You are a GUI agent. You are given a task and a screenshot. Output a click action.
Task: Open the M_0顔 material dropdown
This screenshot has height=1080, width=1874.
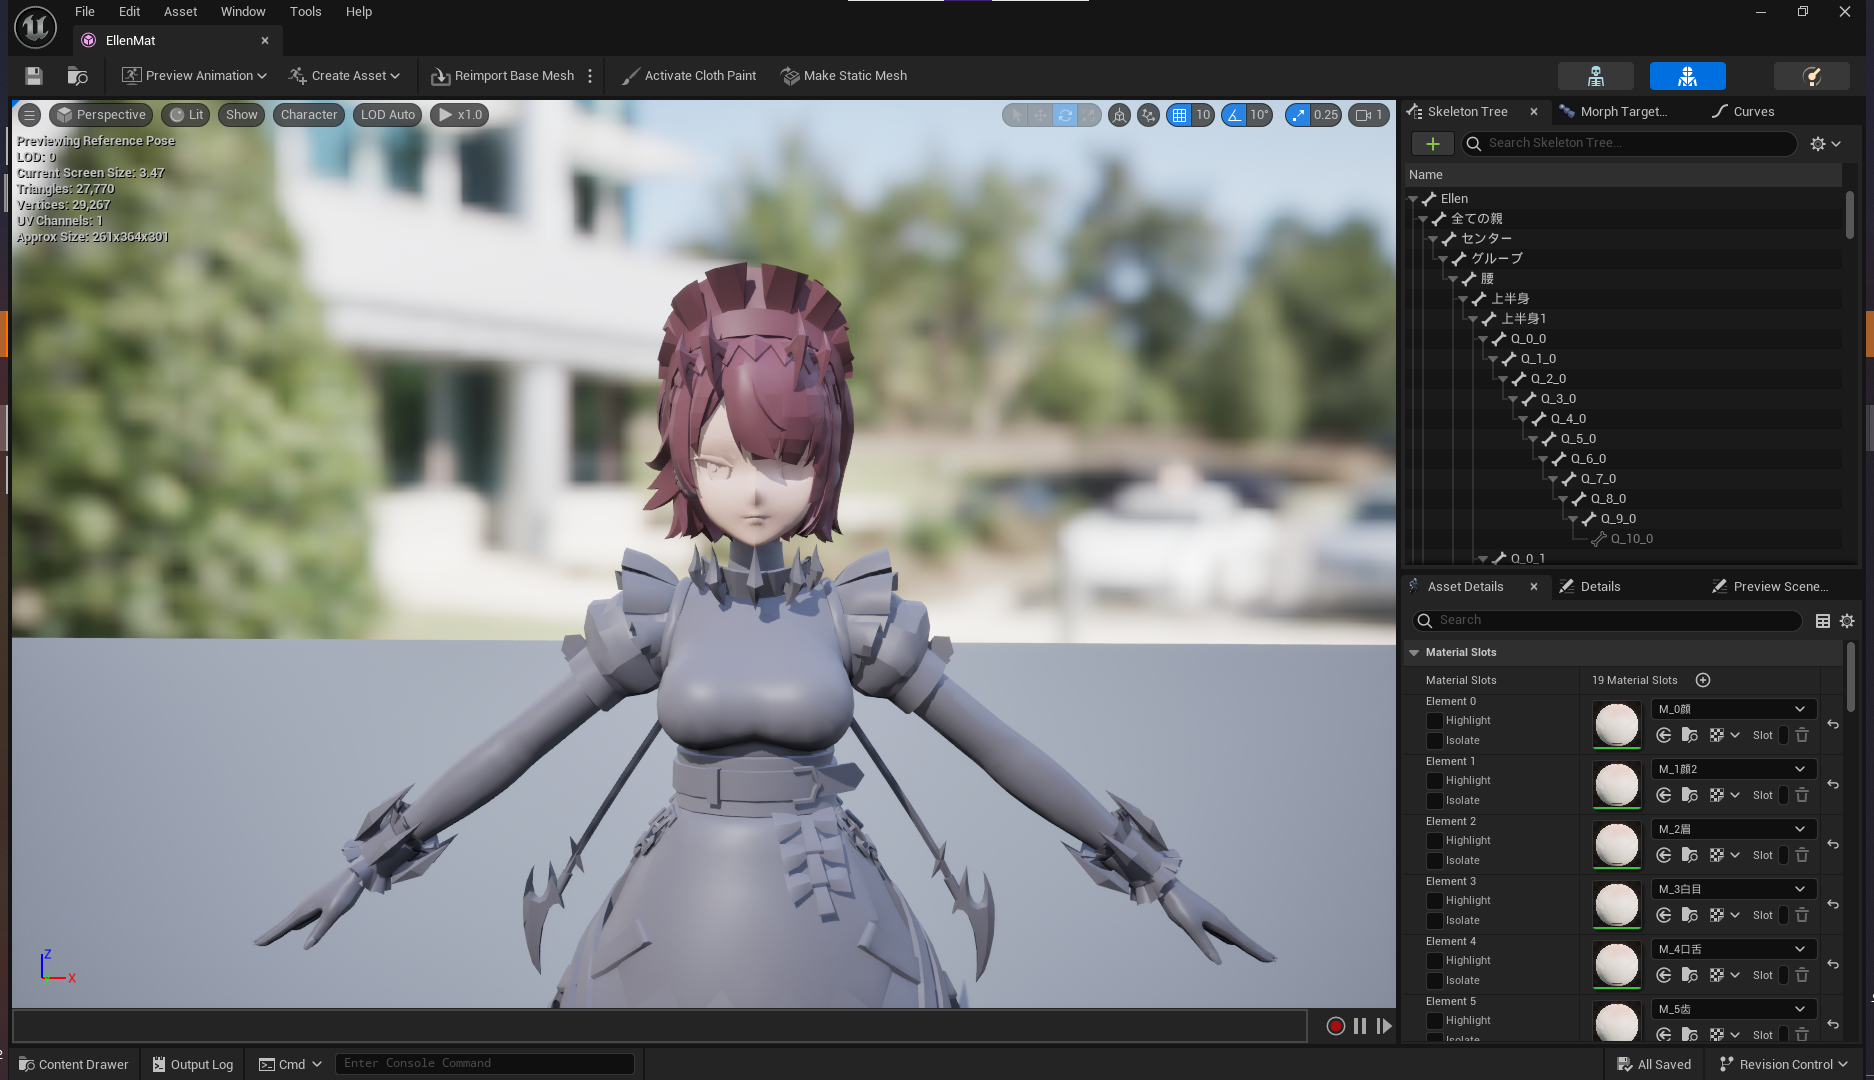pyautogui.click(x=1733, y=709)
